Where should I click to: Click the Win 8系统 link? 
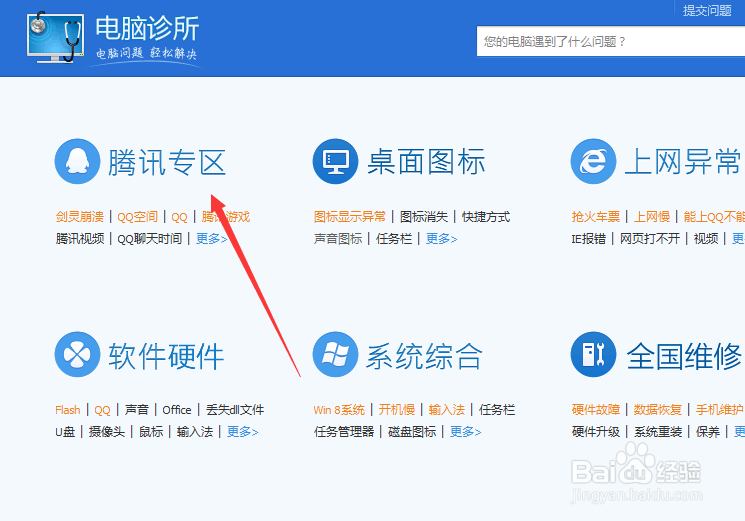coord(339,410)
